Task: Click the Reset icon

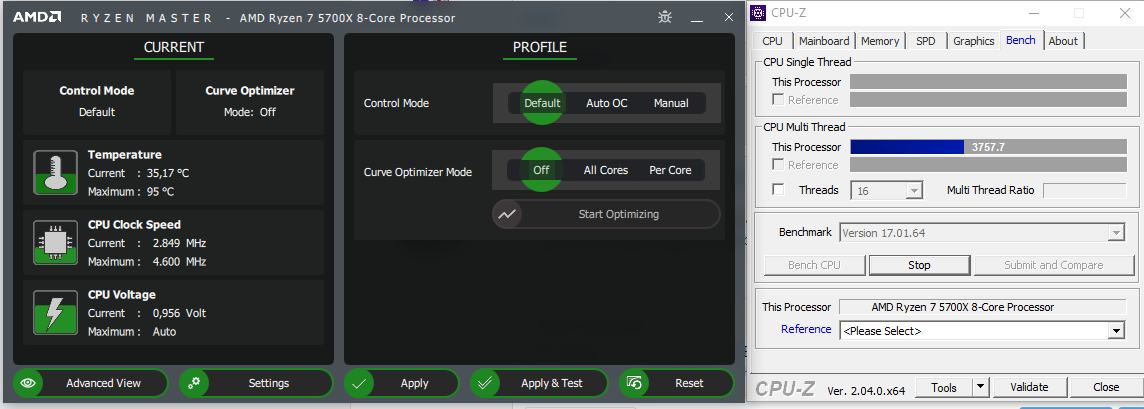Action: click(x=634, y=383)
